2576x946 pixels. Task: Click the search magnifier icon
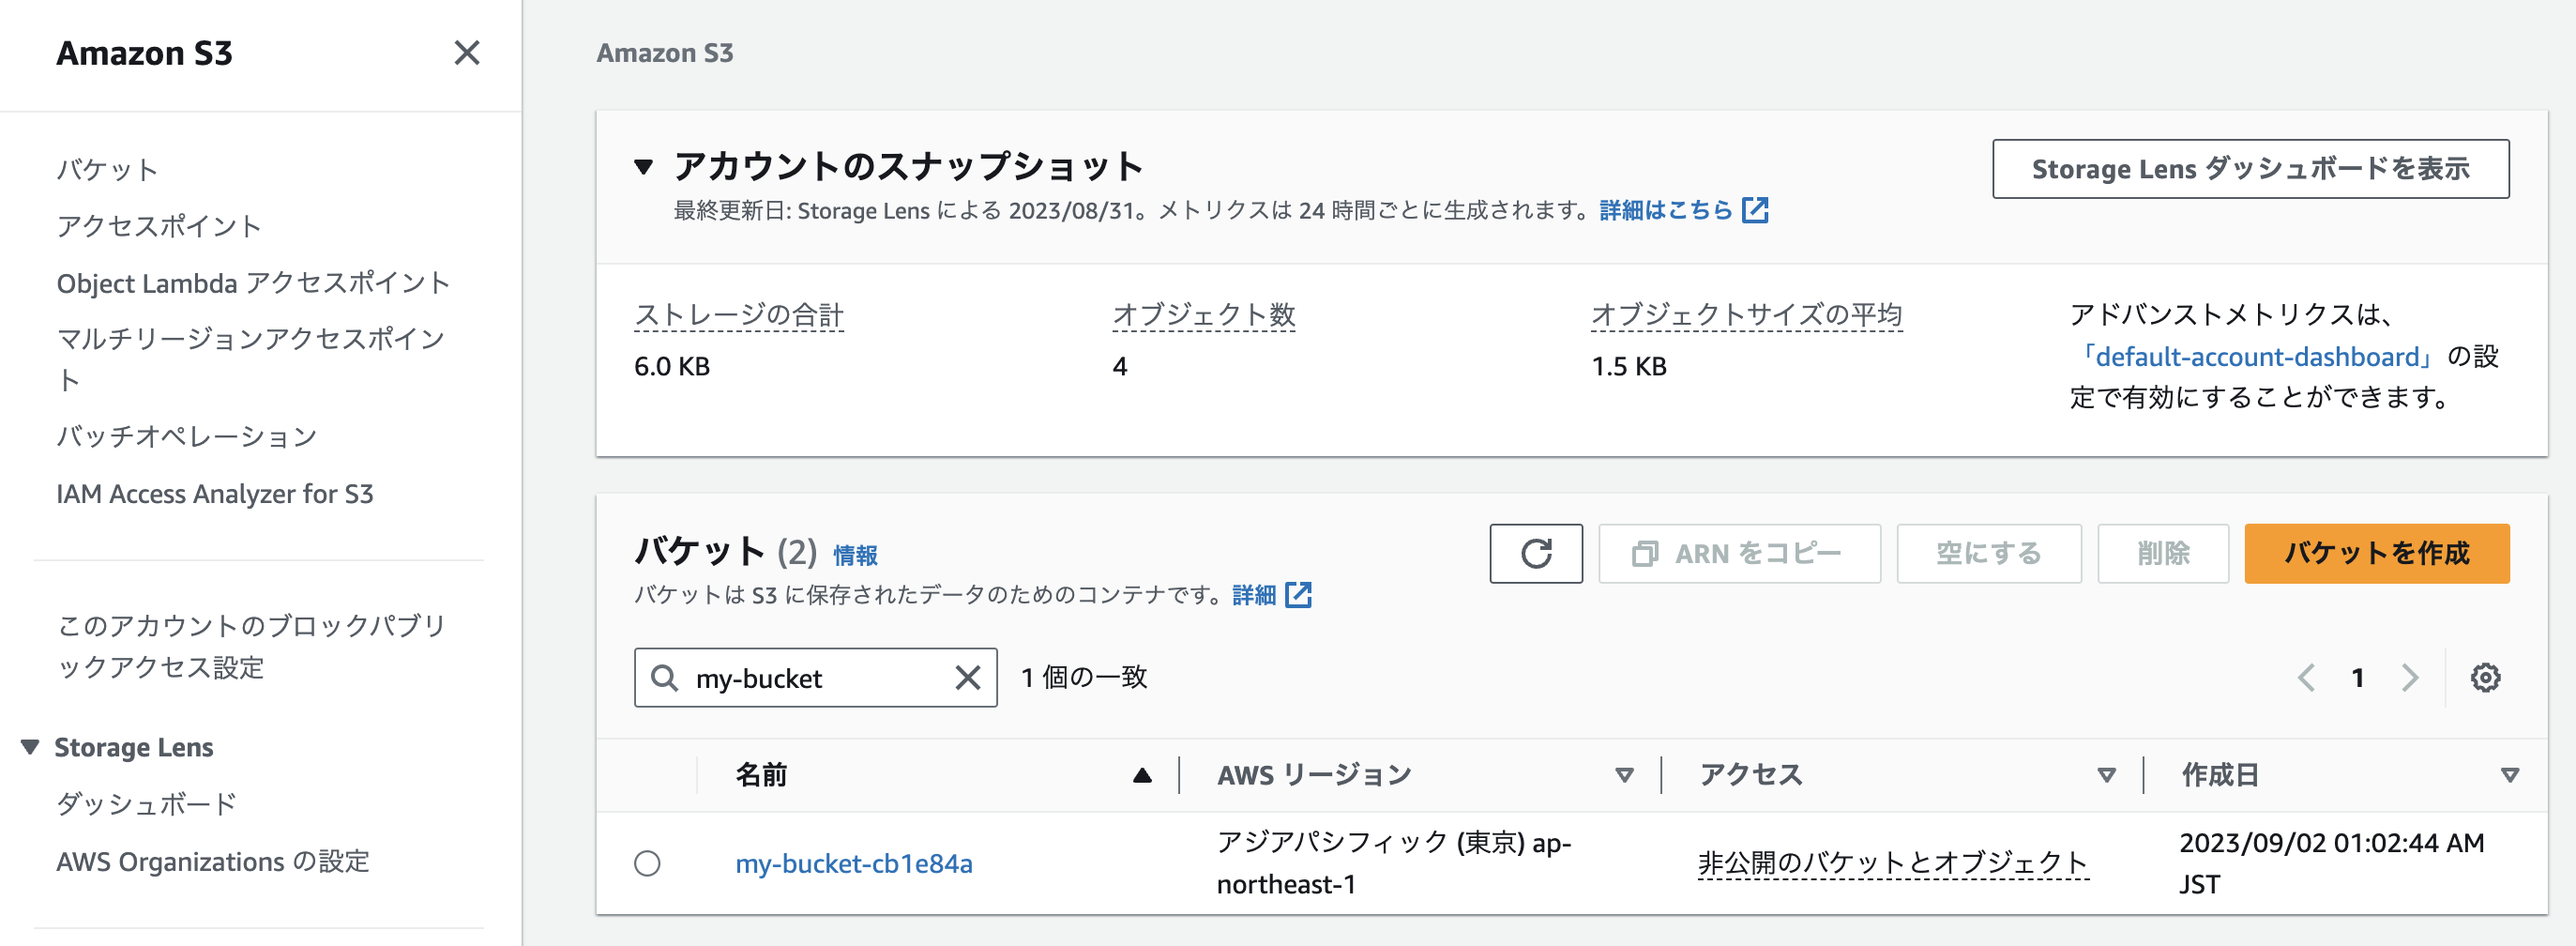click(x=664, y=678)
